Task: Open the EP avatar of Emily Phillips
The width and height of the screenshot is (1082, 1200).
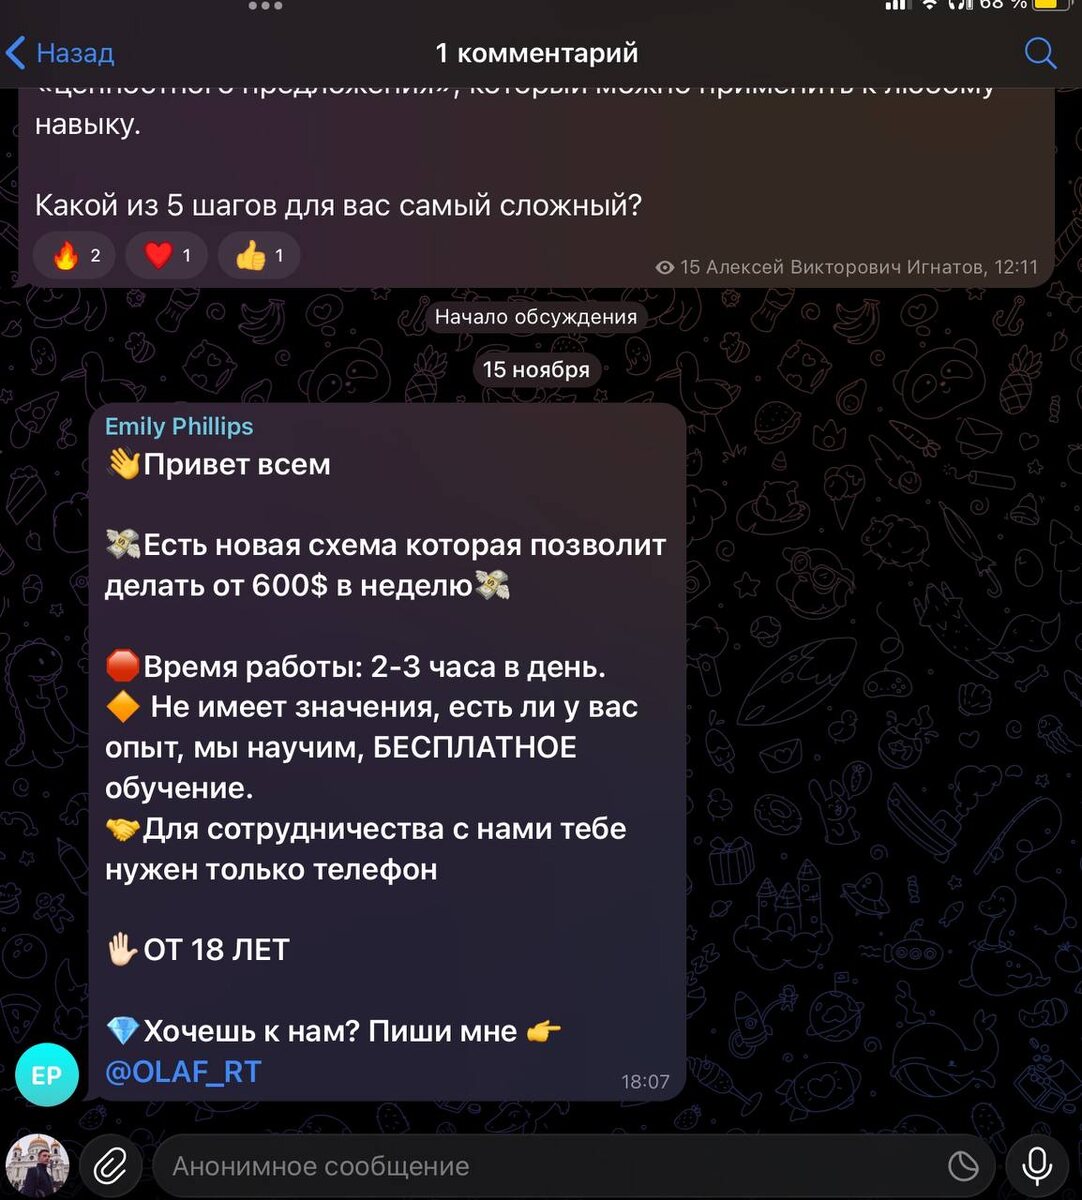Action: pyautogui.click(x=47, y=1075)
